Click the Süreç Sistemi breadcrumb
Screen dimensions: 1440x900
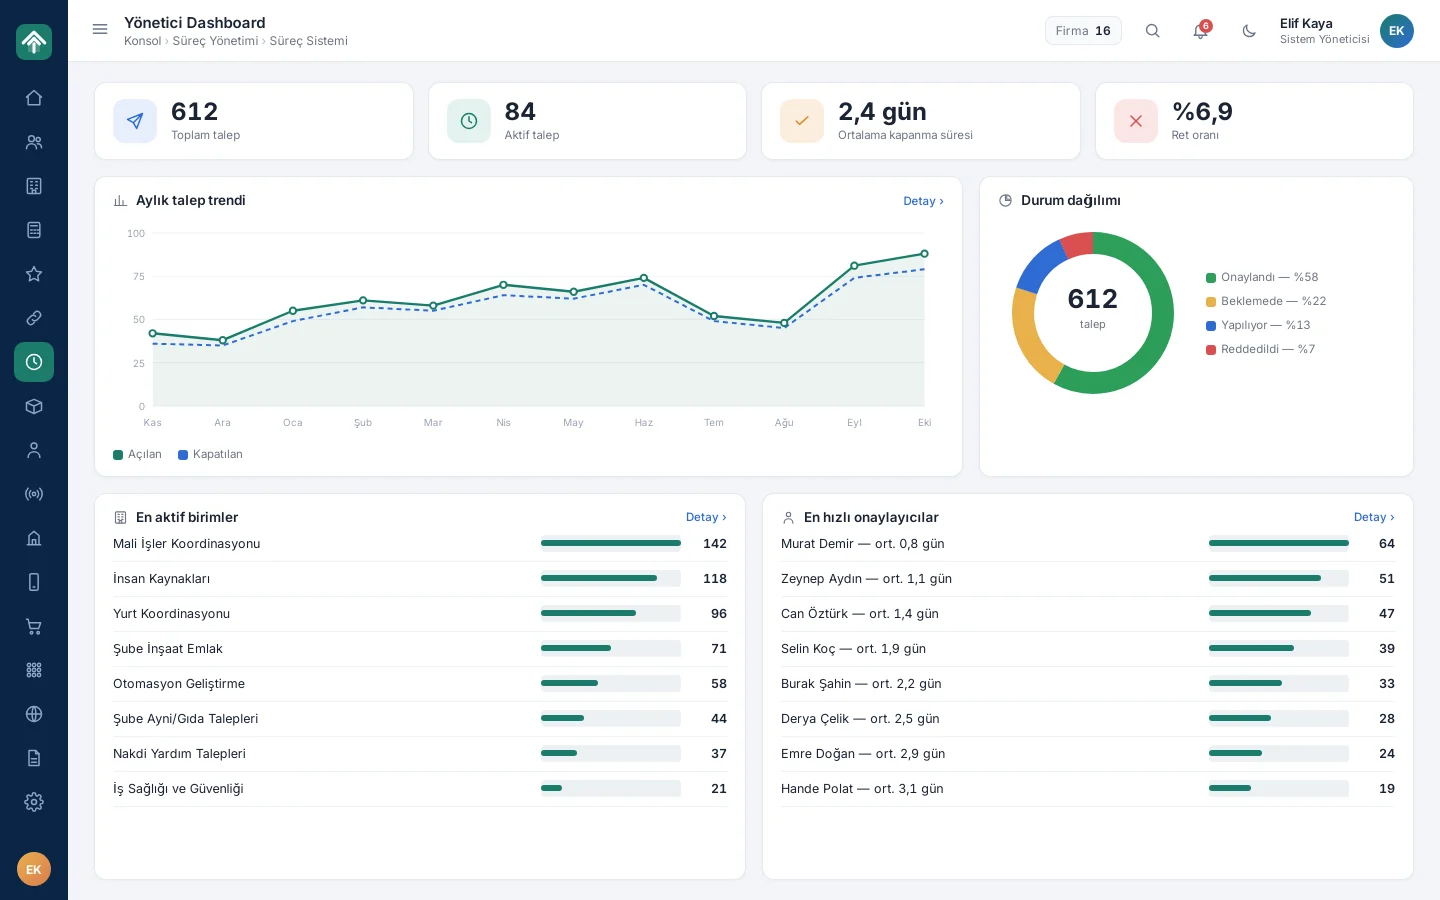point(309,41)
